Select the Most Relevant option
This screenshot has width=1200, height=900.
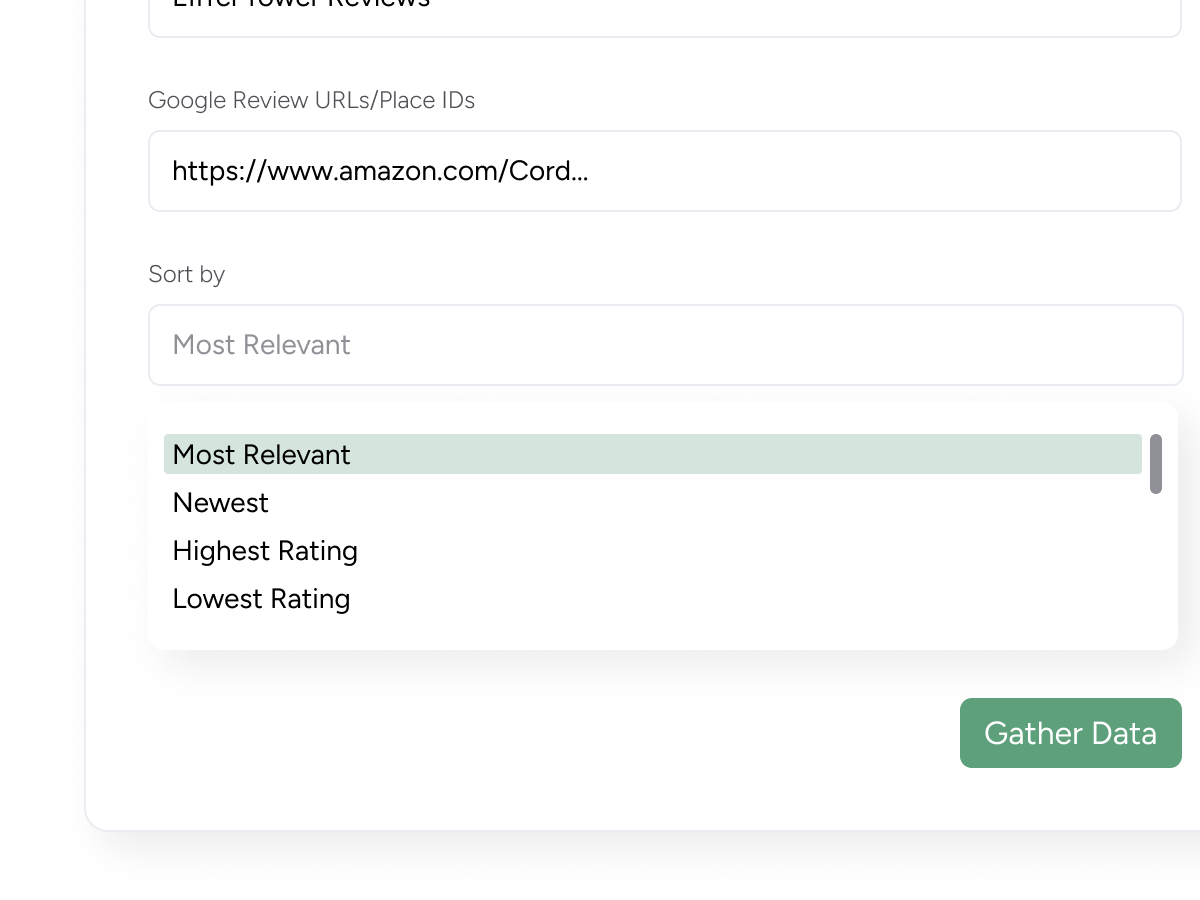click(652, 454)
